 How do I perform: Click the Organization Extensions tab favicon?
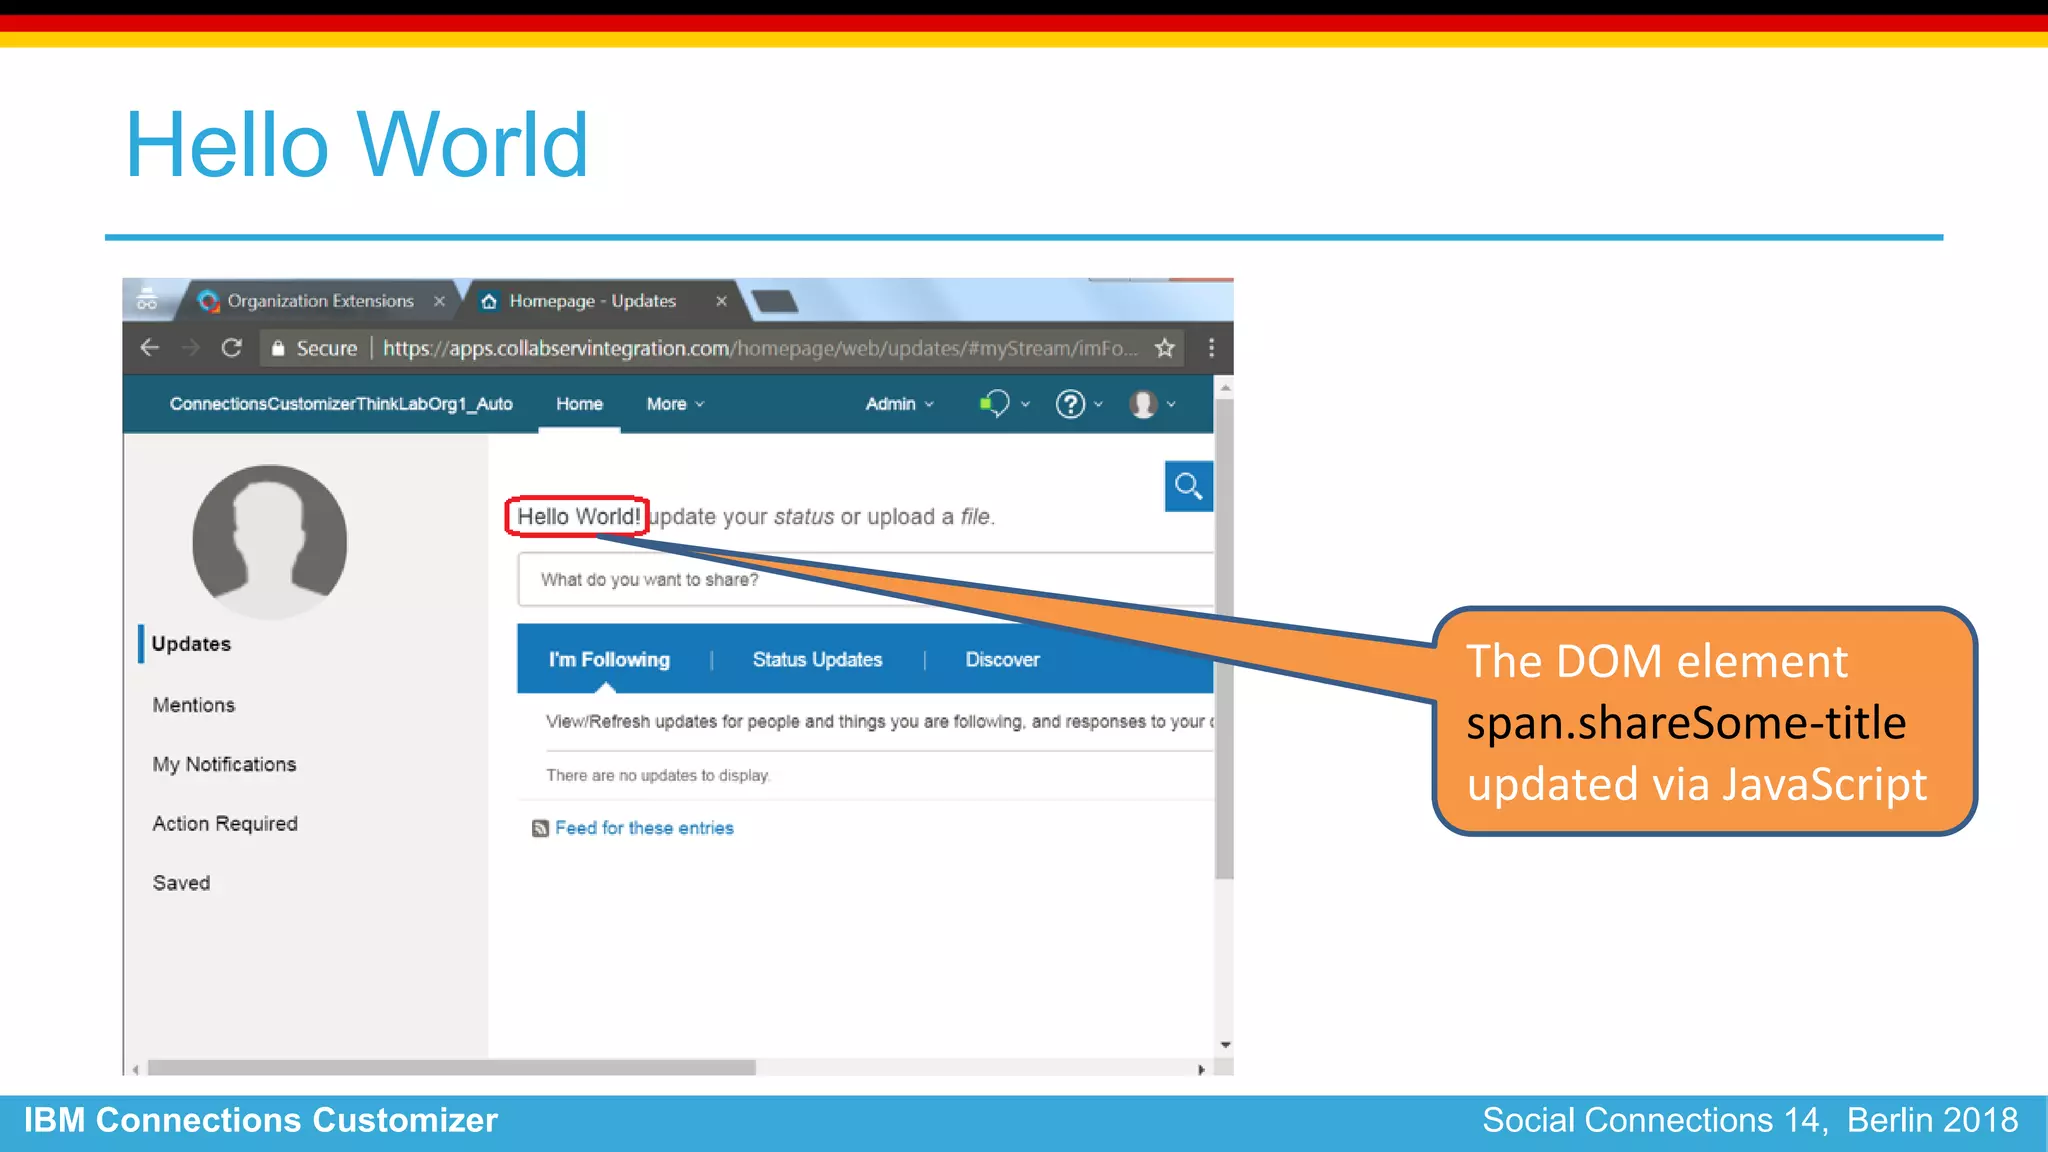(208, 301)
